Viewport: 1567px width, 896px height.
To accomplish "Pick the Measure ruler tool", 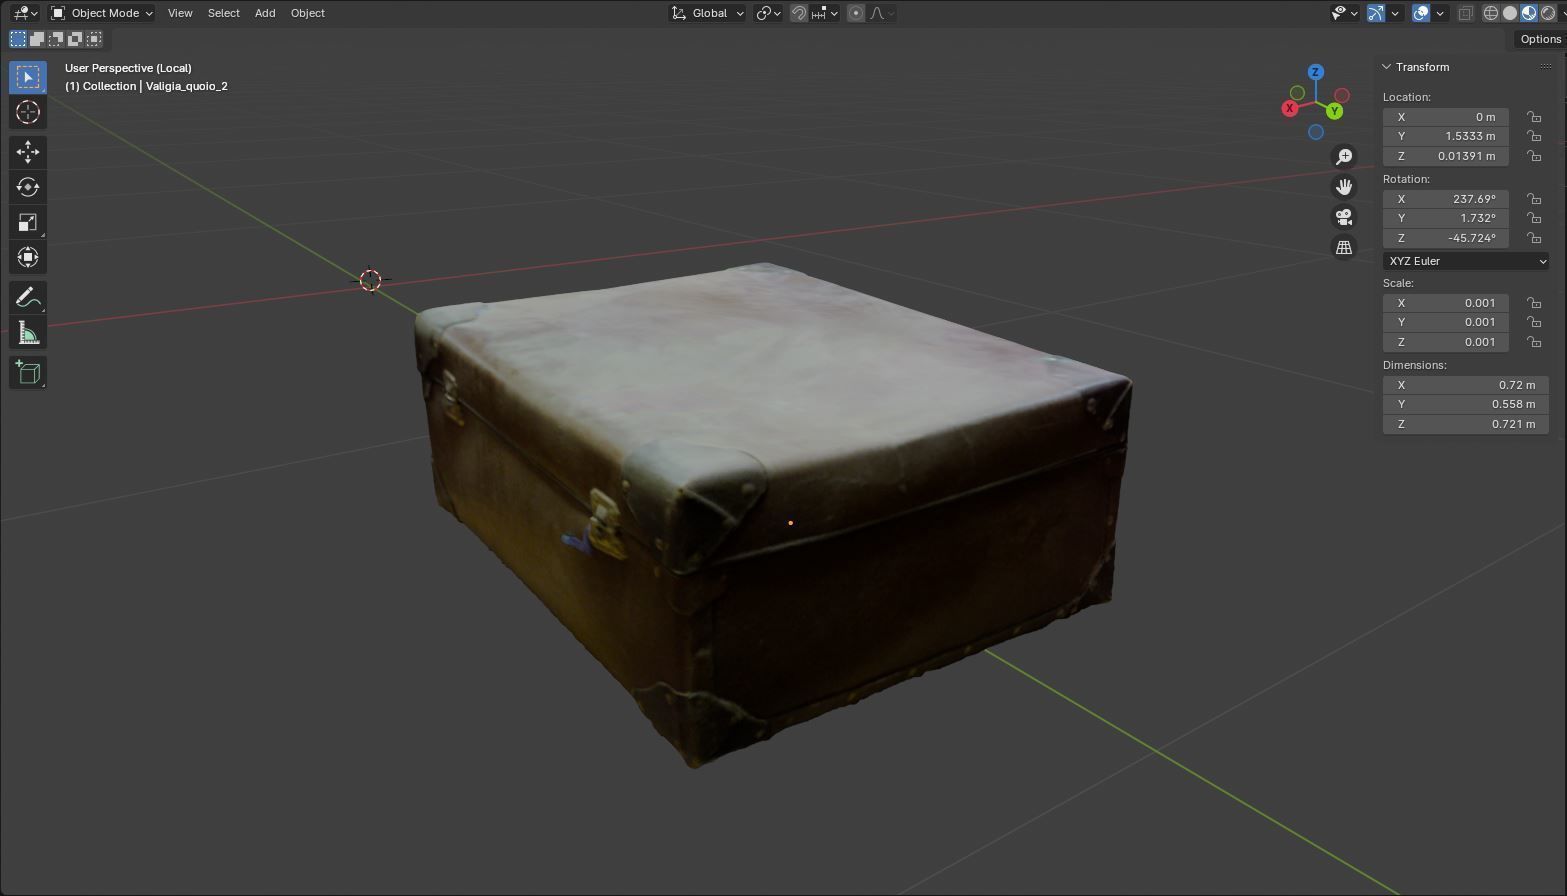I will tap(28, 333).
